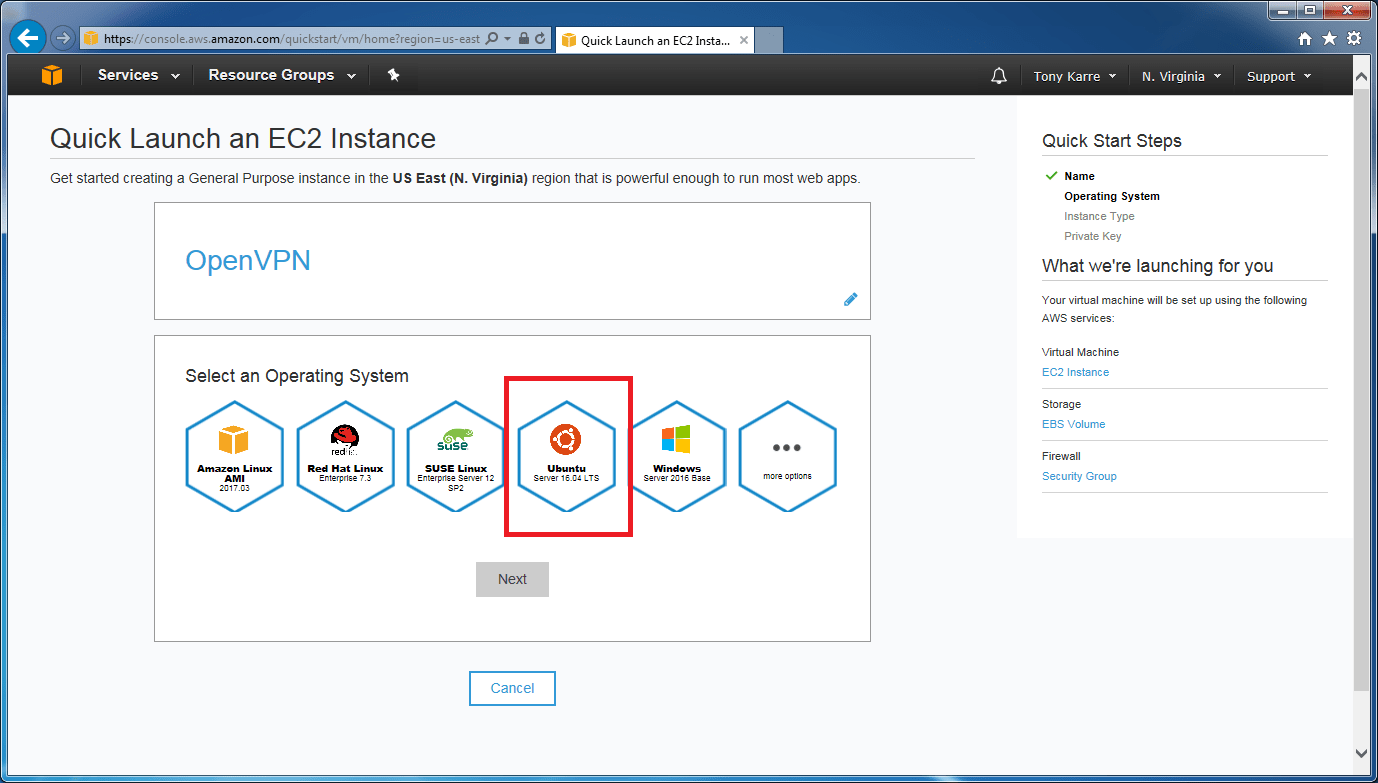
Task: Open Internet Explorer settings gear
Action: coord(1354,37)
